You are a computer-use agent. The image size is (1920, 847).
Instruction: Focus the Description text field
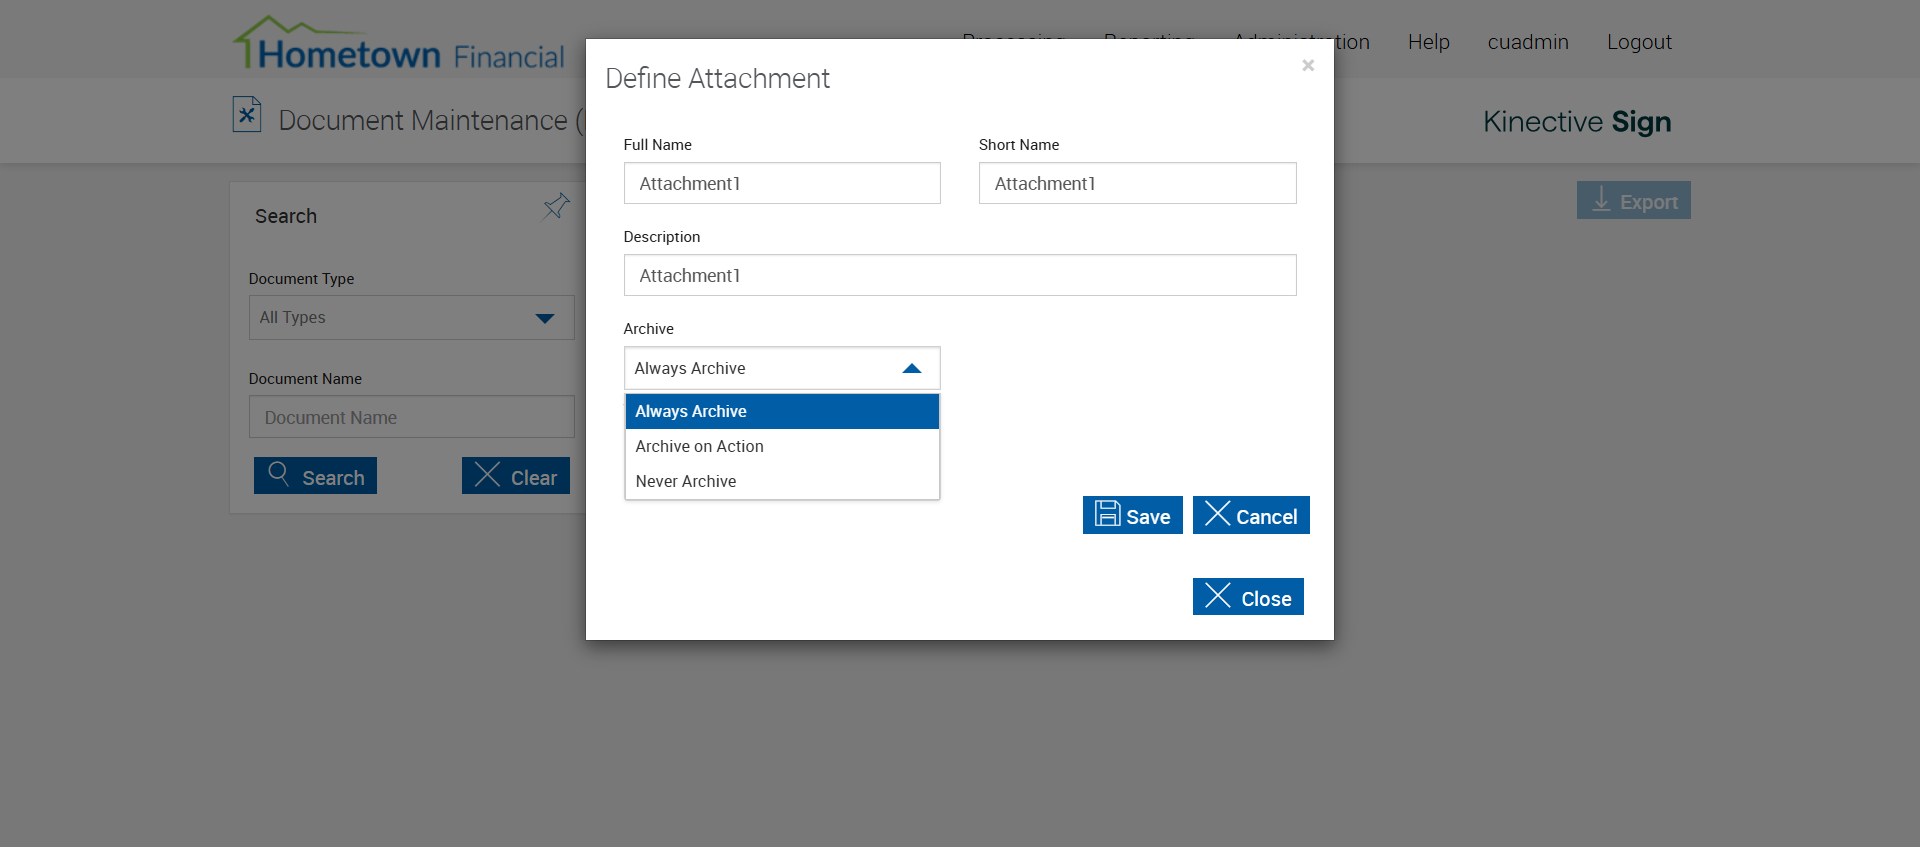pyautogui.click(x=960, y=276)
